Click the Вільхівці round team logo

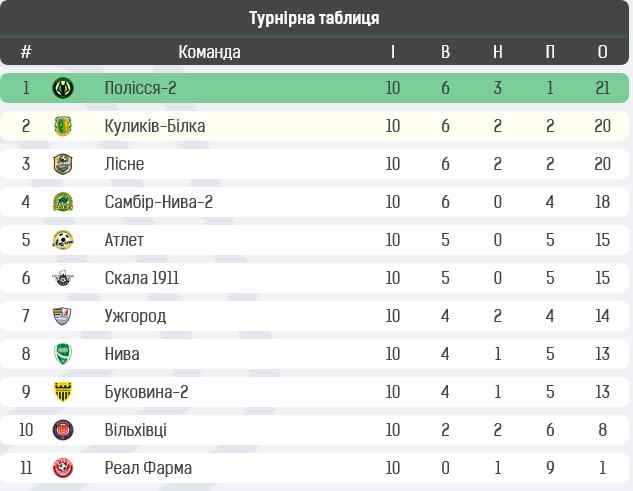(63, 430)
